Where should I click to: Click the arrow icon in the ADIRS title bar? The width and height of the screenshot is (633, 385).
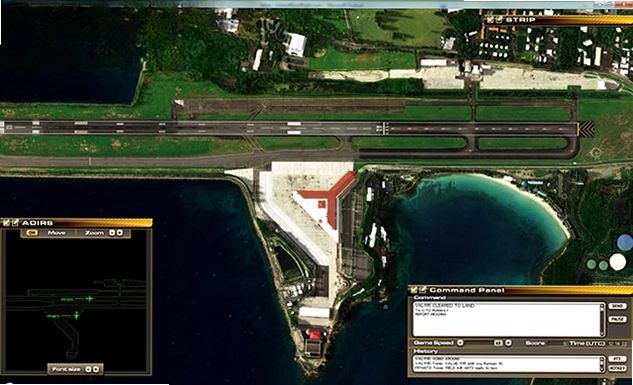tap(6, 223)
